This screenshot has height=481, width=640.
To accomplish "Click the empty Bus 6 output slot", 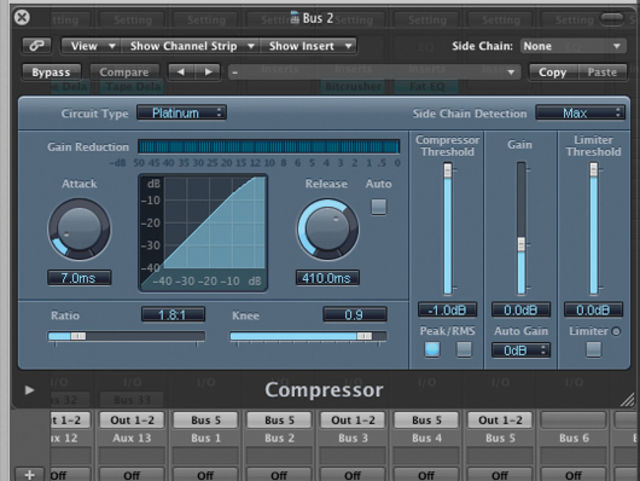I will [x=573, y=420].
